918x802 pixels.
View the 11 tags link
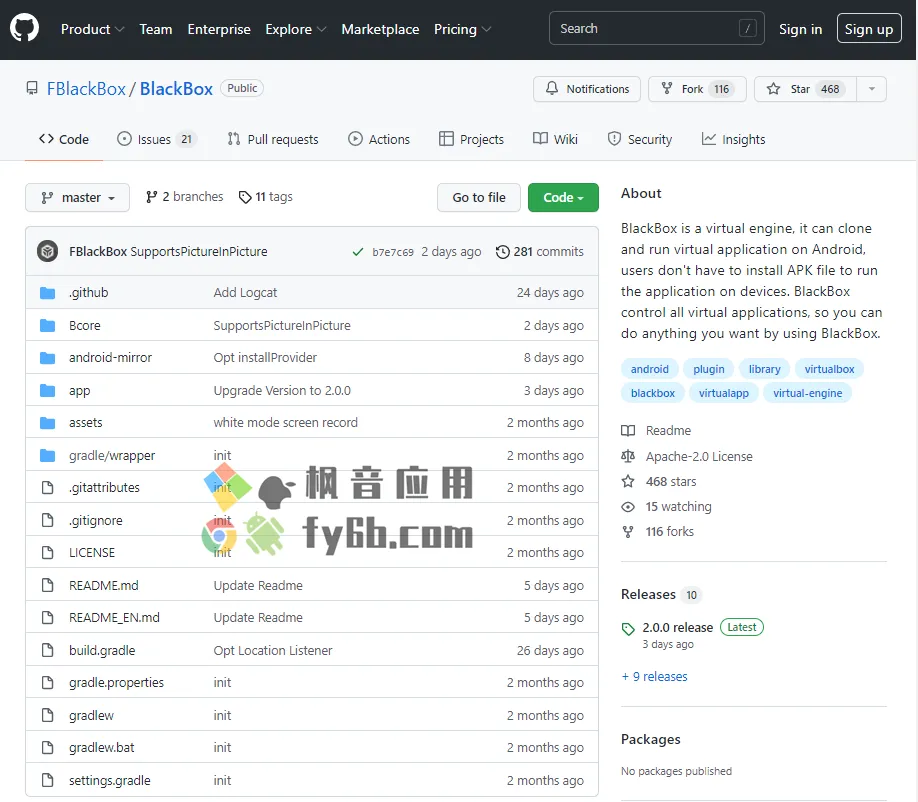pyautogui.click(x=266, y=197)
